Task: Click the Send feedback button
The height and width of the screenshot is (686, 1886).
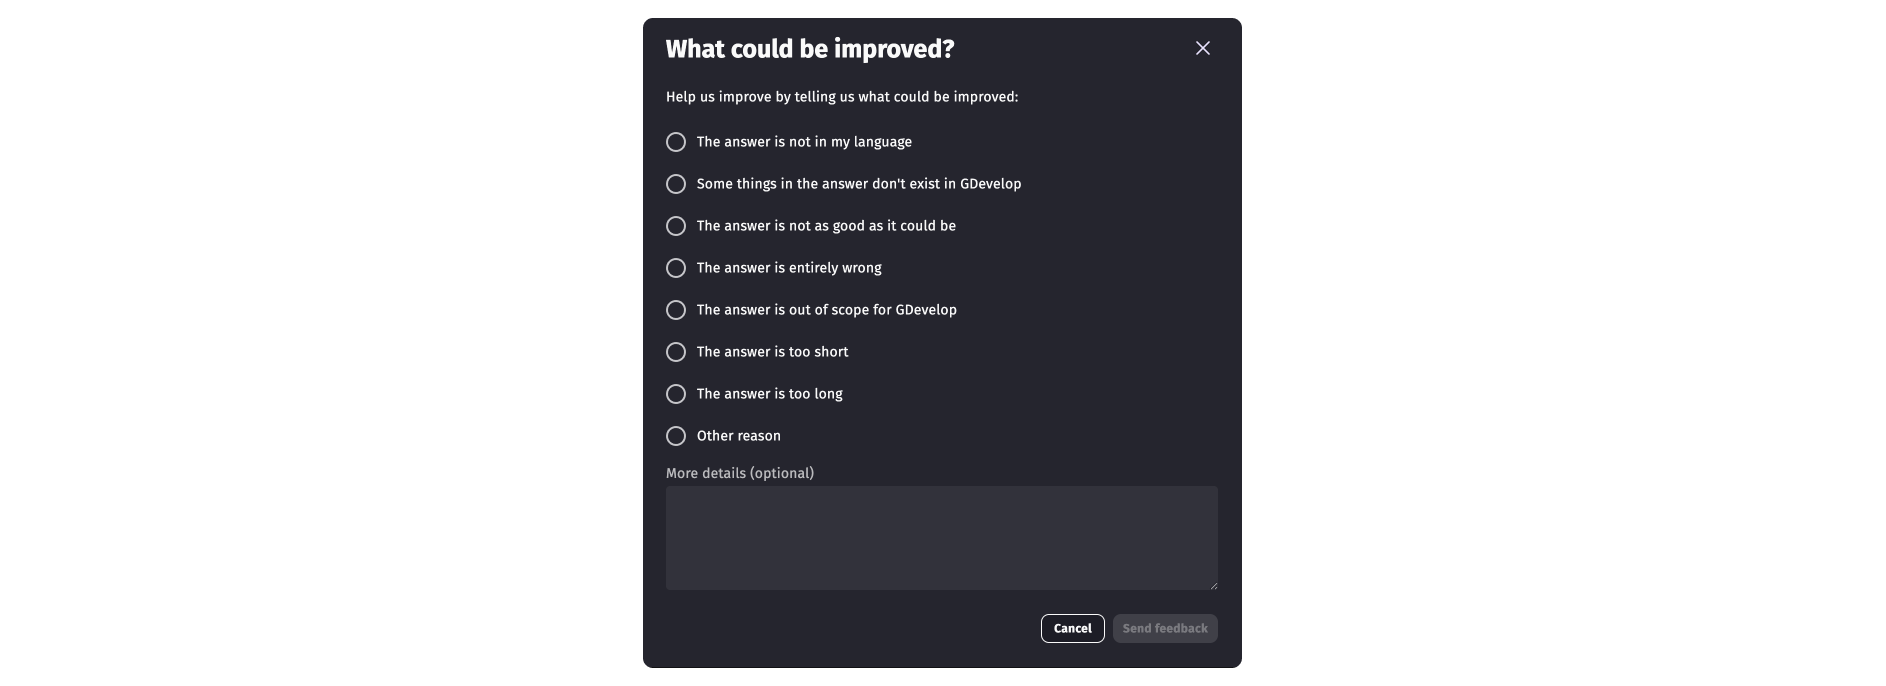Action: pos(1164,628)
